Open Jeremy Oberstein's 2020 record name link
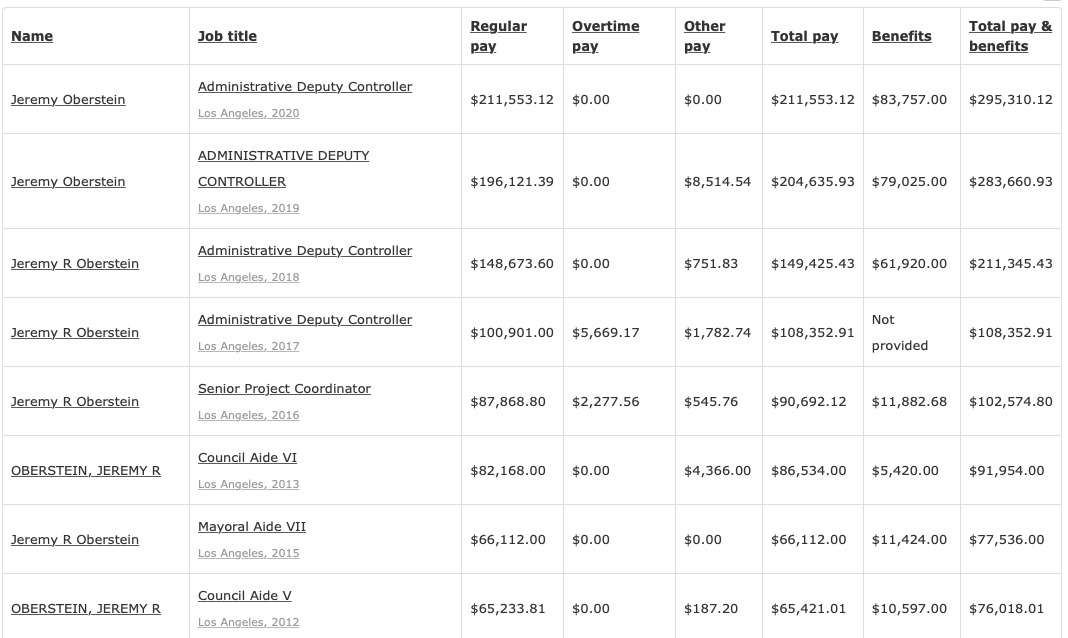This screenshot has width=1068, height=638. pyautogui.click(x=68, y=100)
